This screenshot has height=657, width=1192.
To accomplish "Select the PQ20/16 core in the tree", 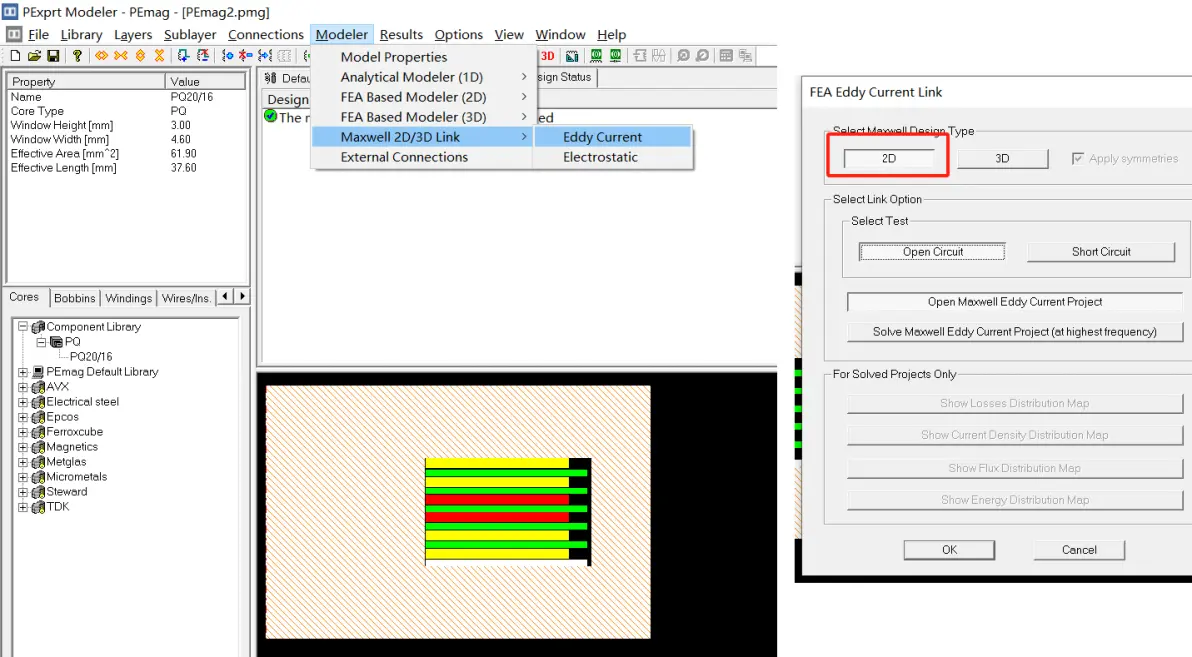I will click(x=91, y=357).
